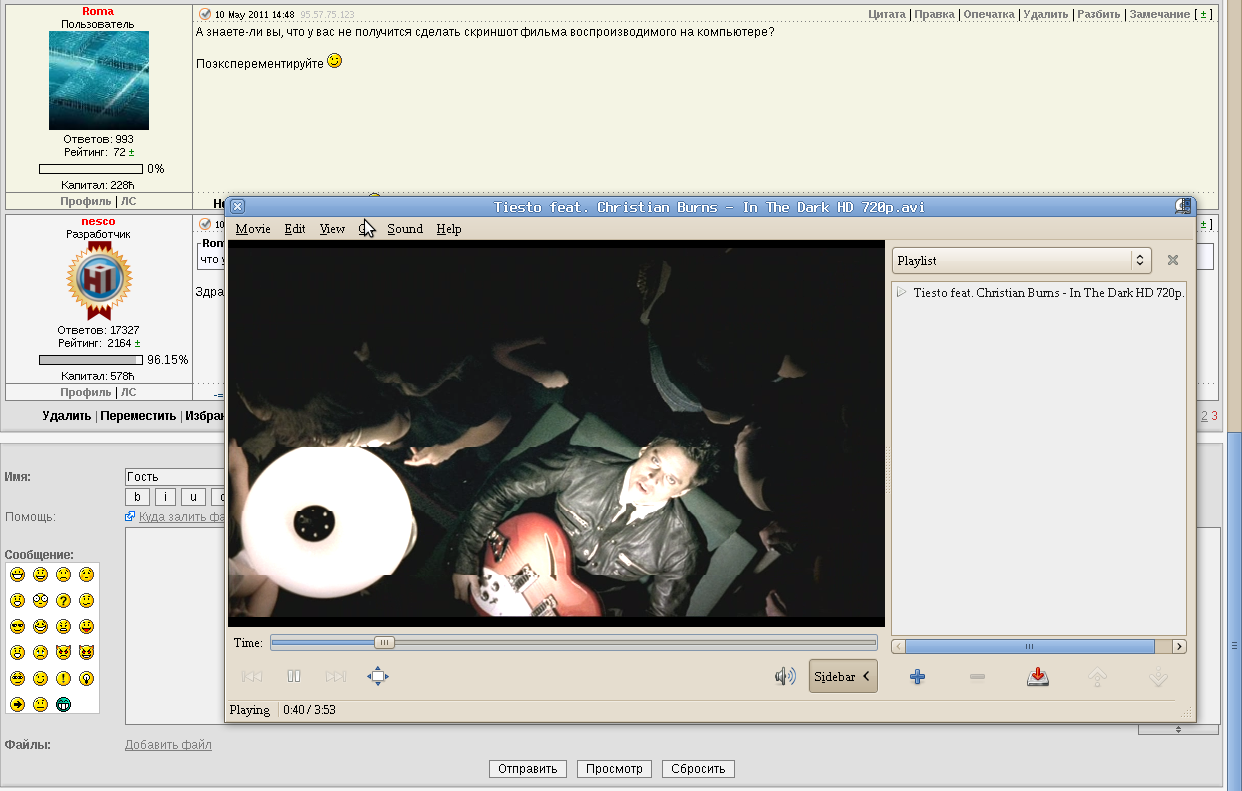Expand the Tiesto playlist entry triangle

click(x=901, y=293)
